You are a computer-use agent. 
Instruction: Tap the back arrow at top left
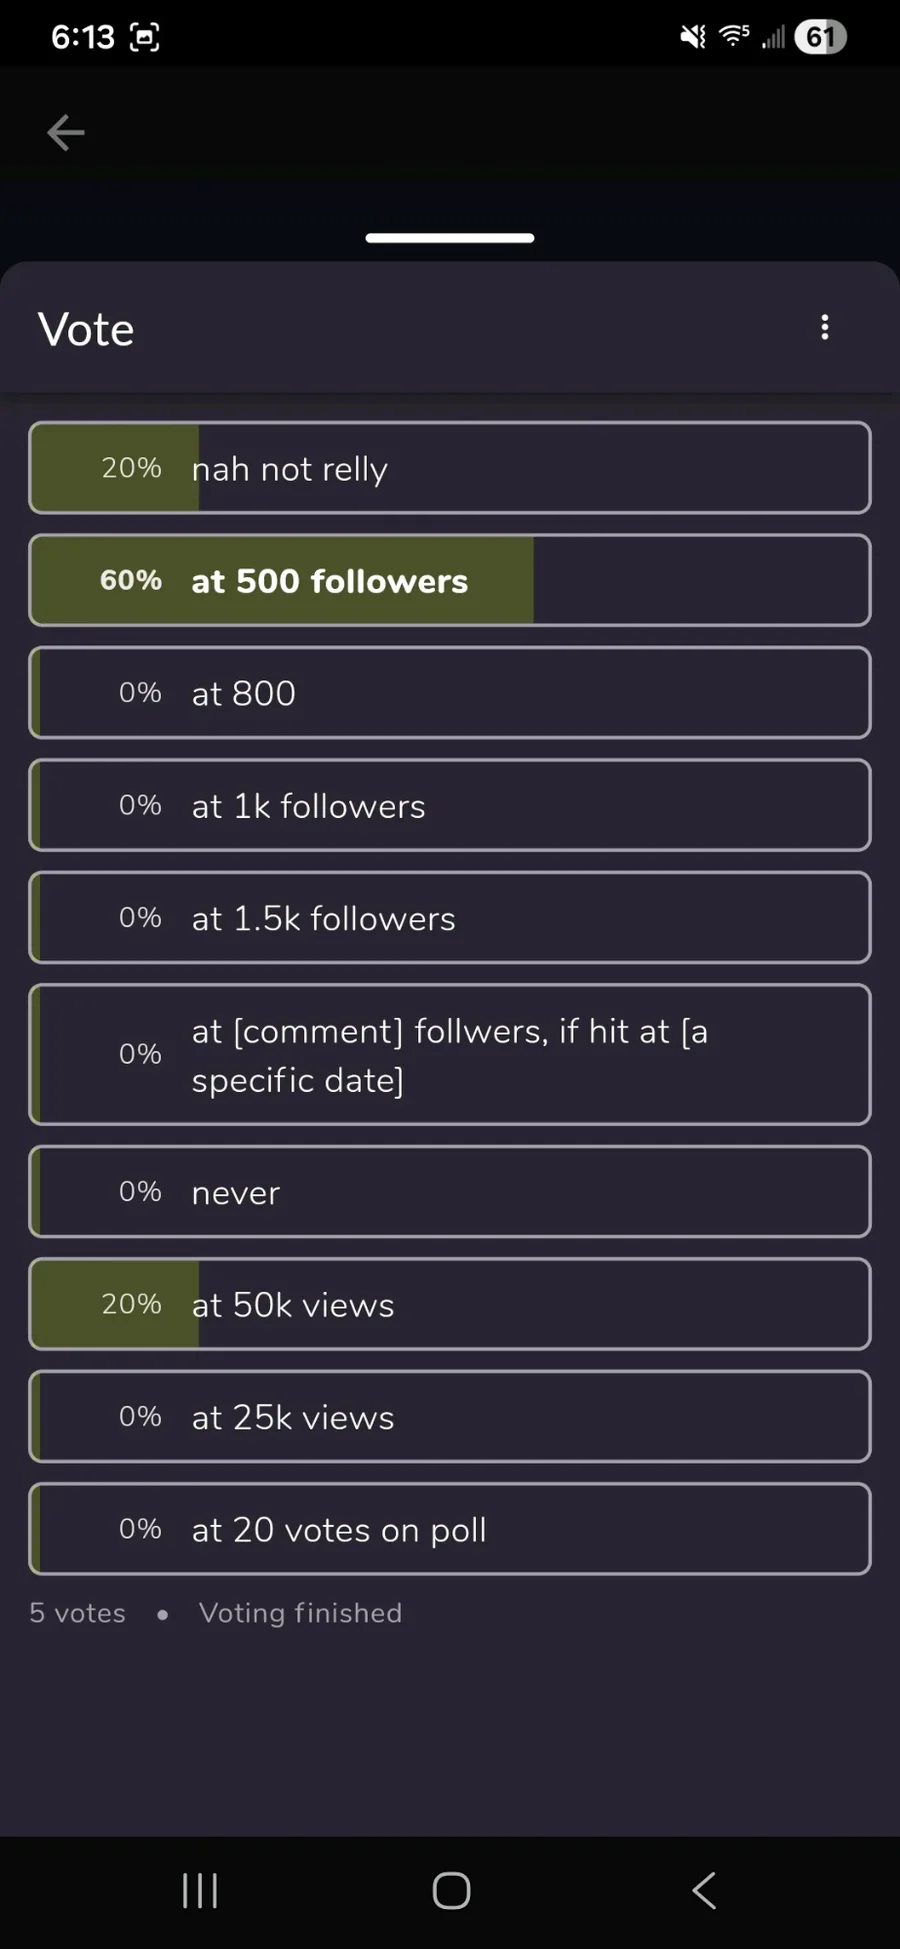click(66, 133)
